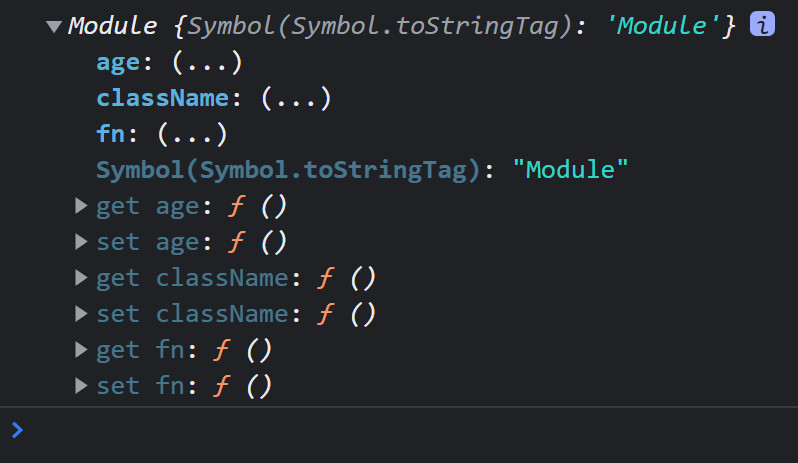
Task: Expand the set fn setter
Action: point(82,385)
